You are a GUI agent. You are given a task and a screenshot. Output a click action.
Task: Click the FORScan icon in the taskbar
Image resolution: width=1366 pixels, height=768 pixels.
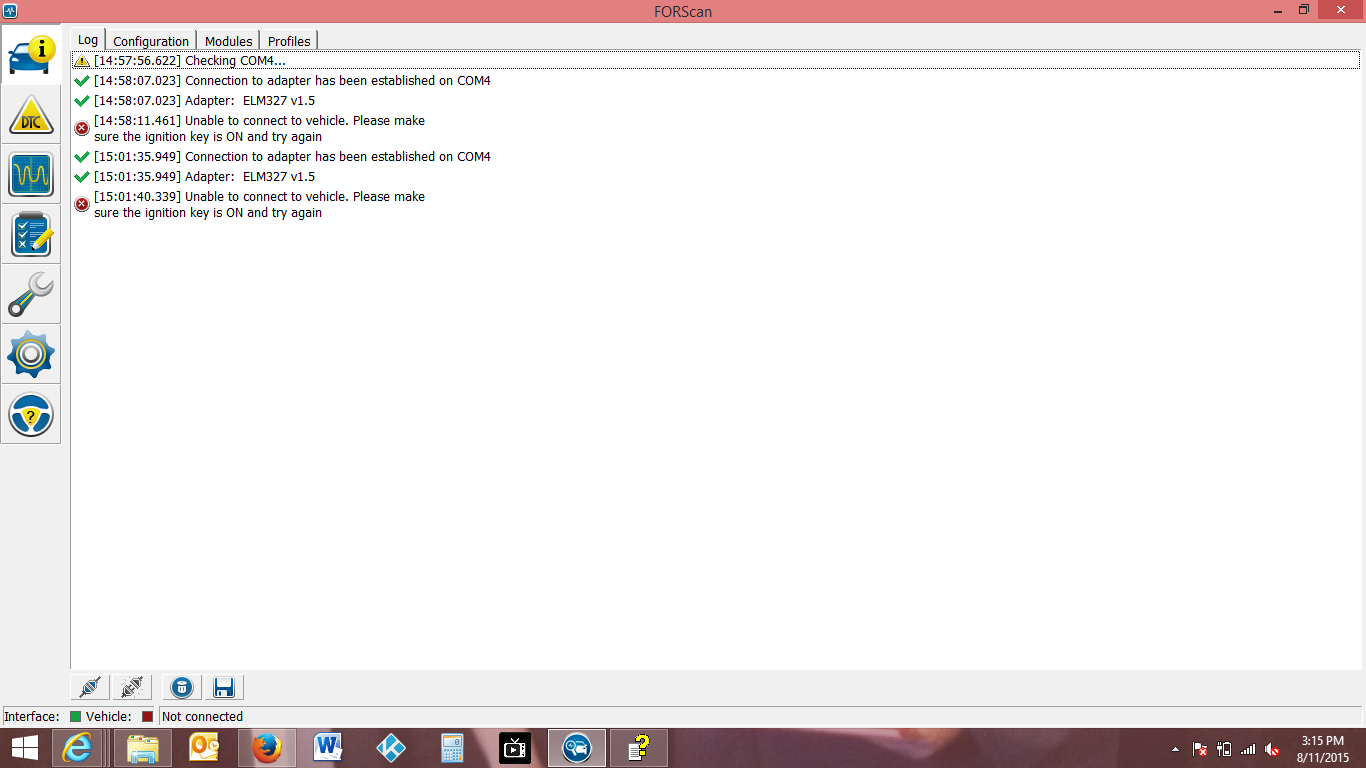tap(577, 747)
